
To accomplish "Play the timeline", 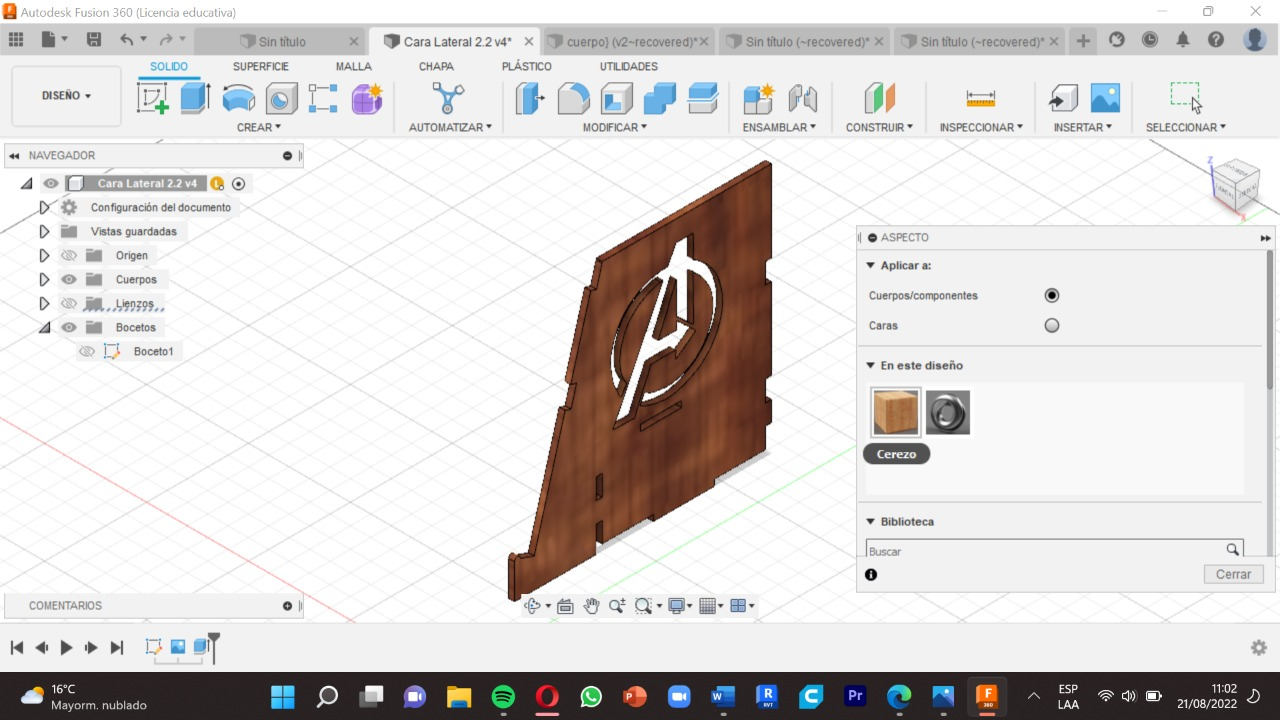I will pos(66,647).
